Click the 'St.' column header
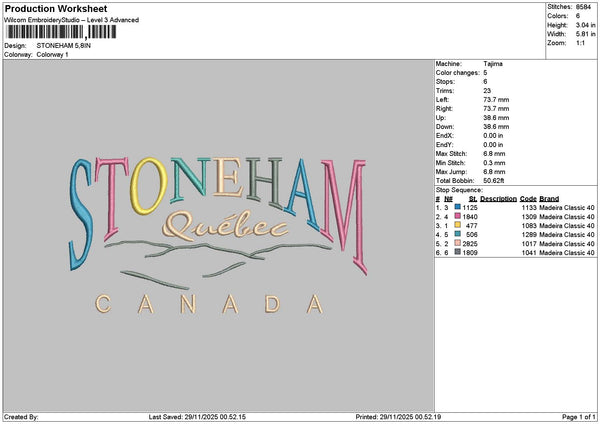The width and height of the screenshot is (600, 424). coord(473,199)
